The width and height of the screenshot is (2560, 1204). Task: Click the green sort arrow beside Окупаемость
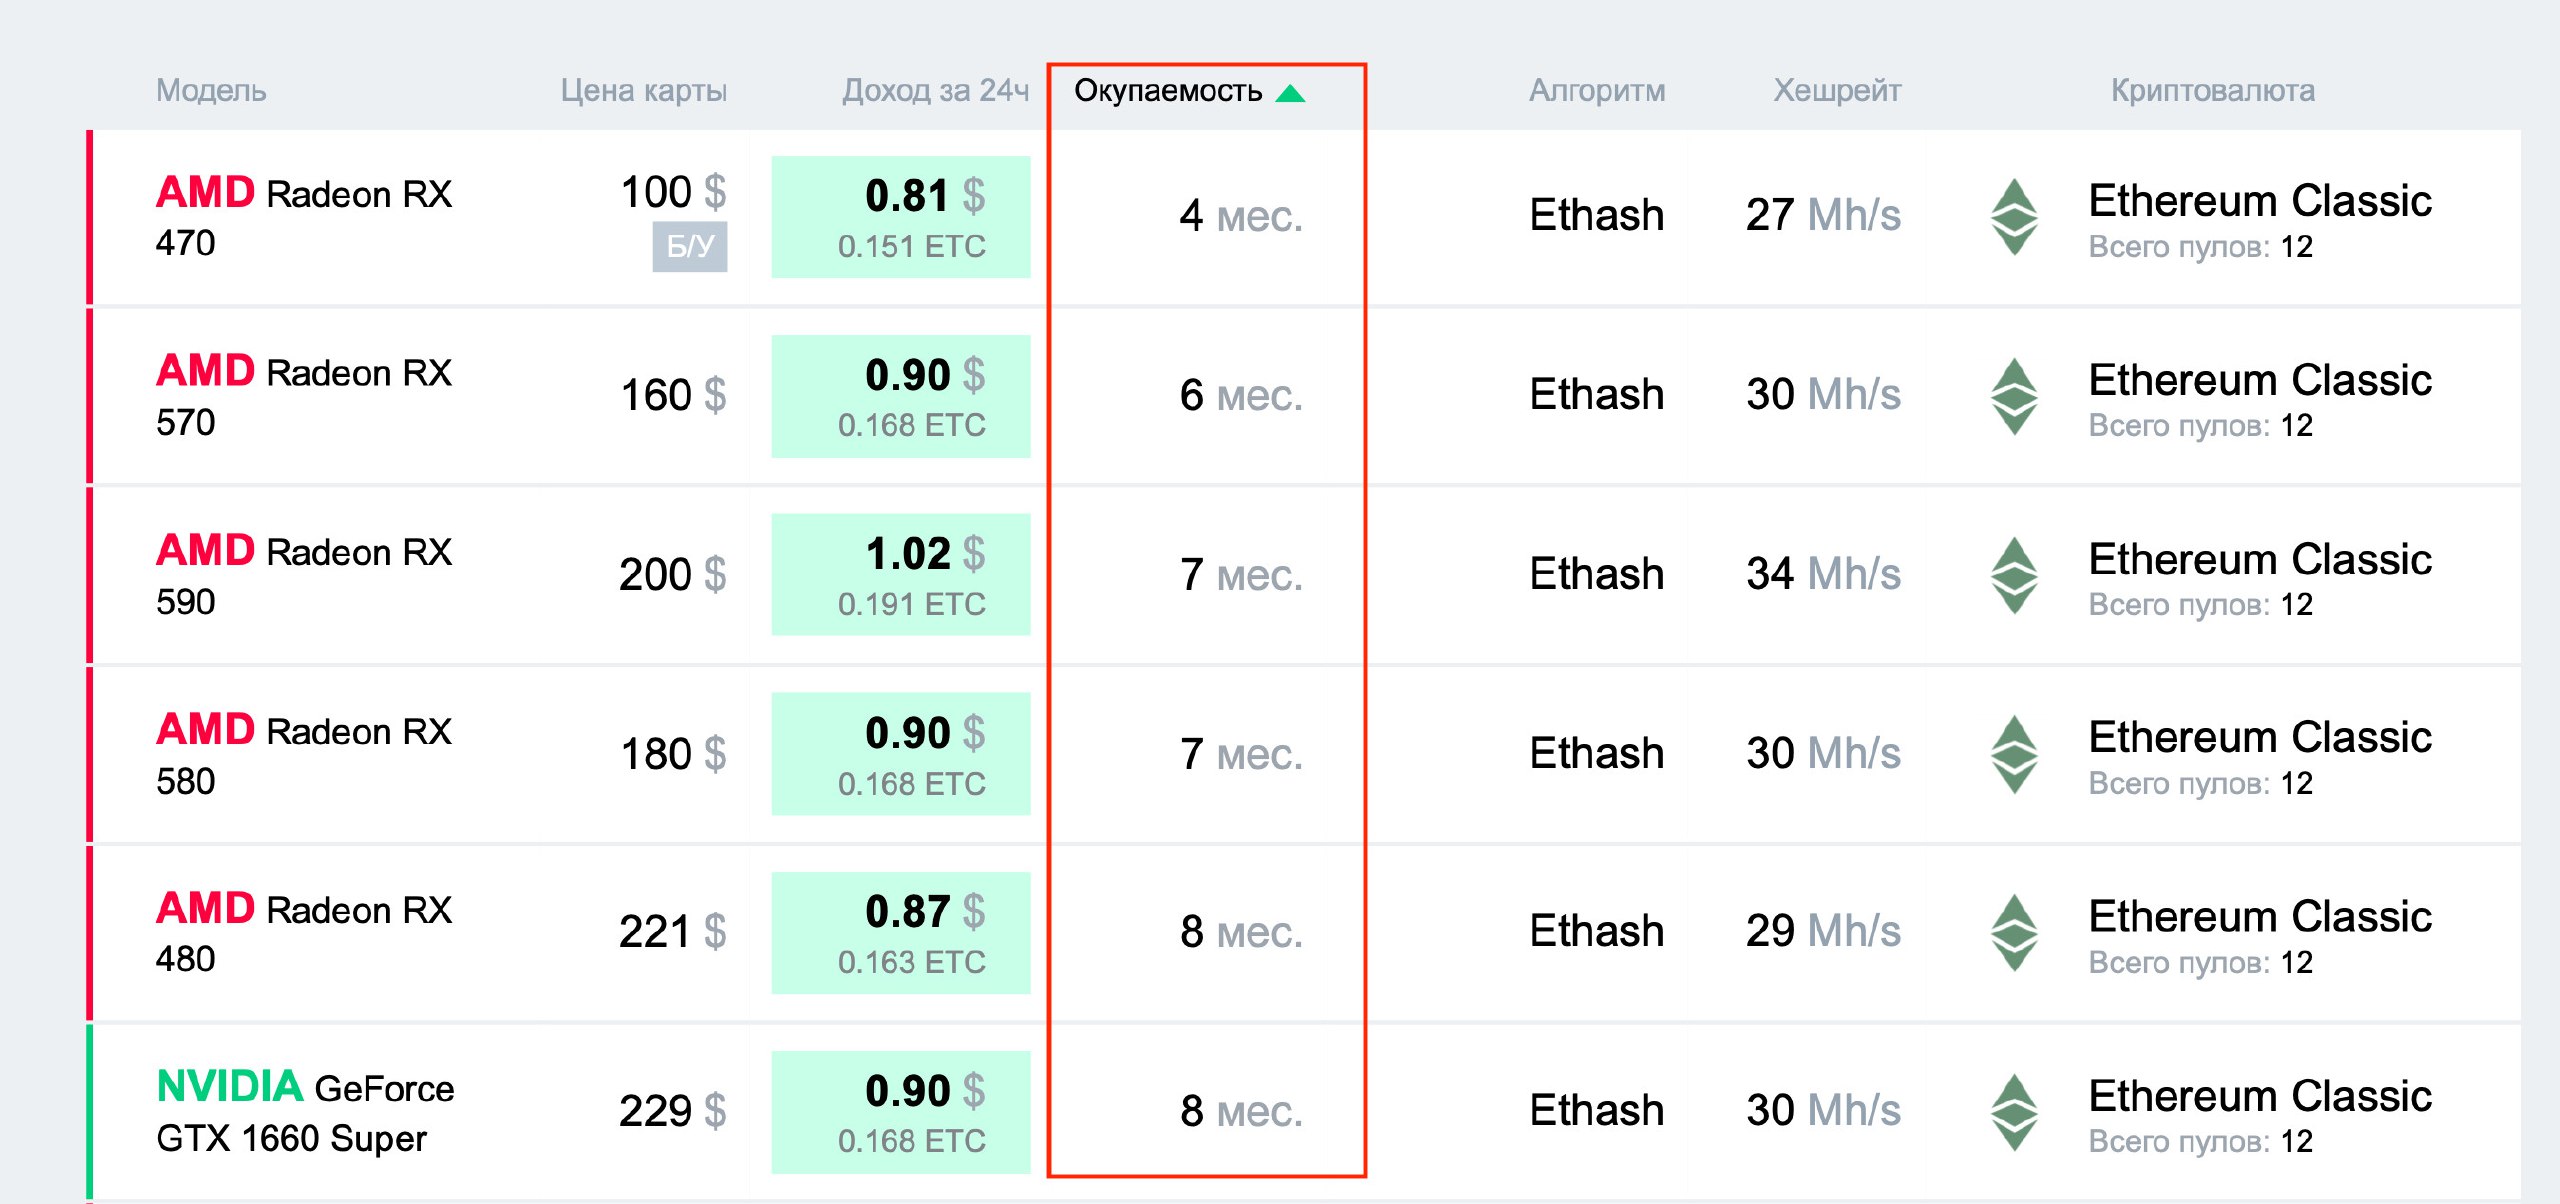(x=1291, y=93)
